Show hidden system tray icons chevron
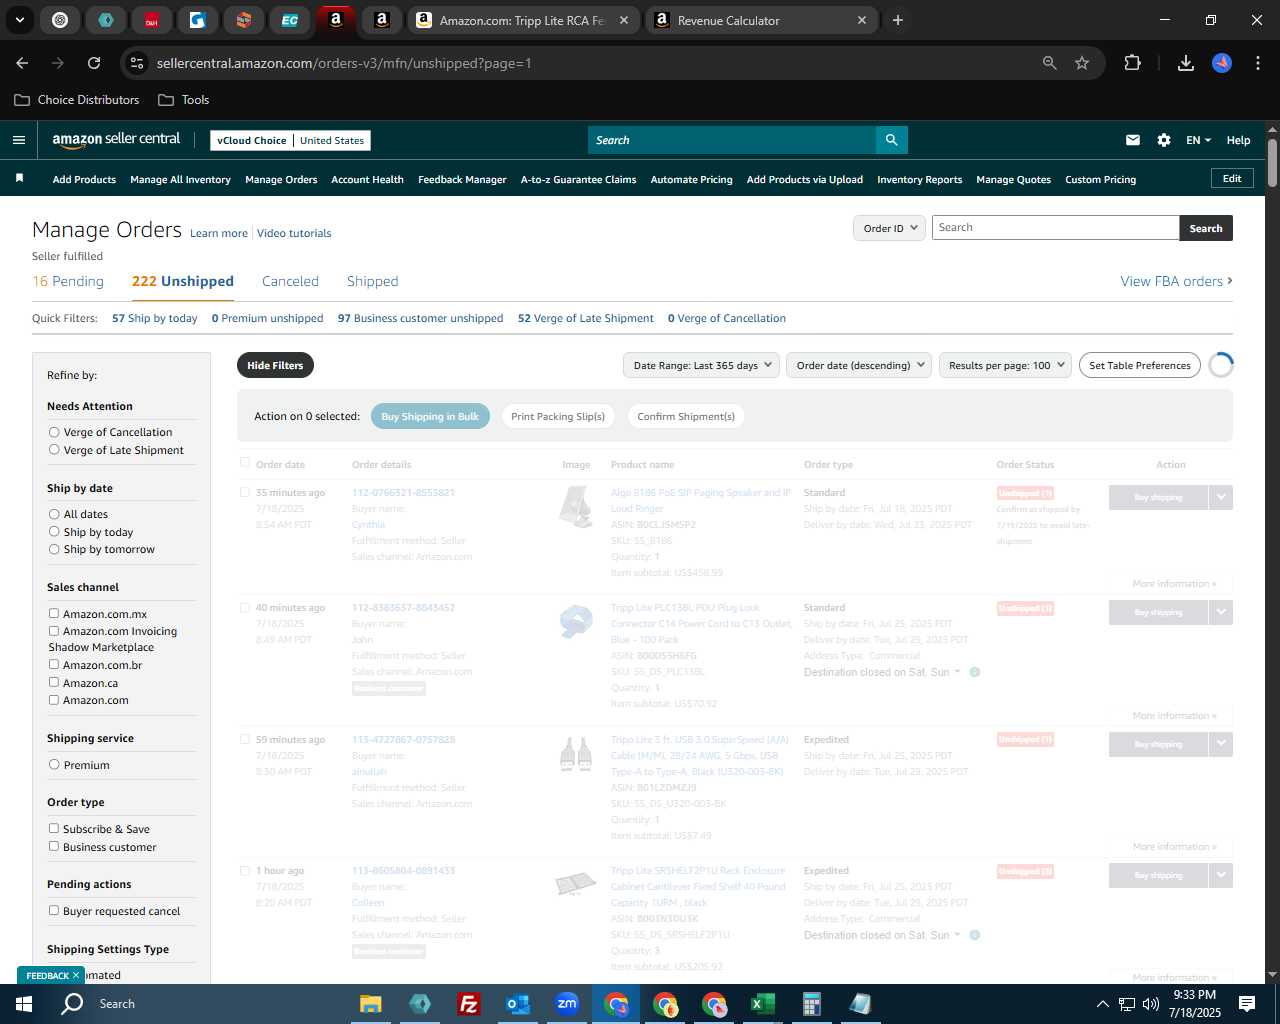The image size is (1280, 1024). tap(1102, 1004)
